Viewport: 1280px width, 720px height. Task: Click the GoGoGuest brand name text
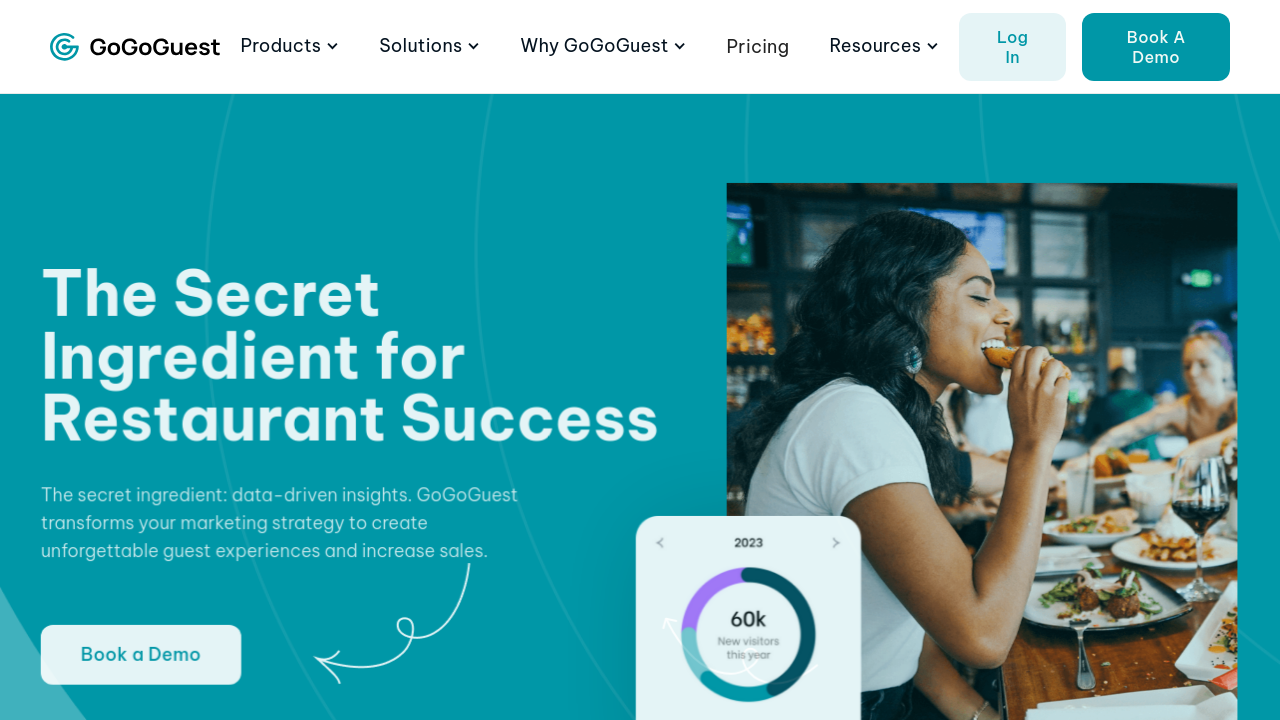point(155,47)
